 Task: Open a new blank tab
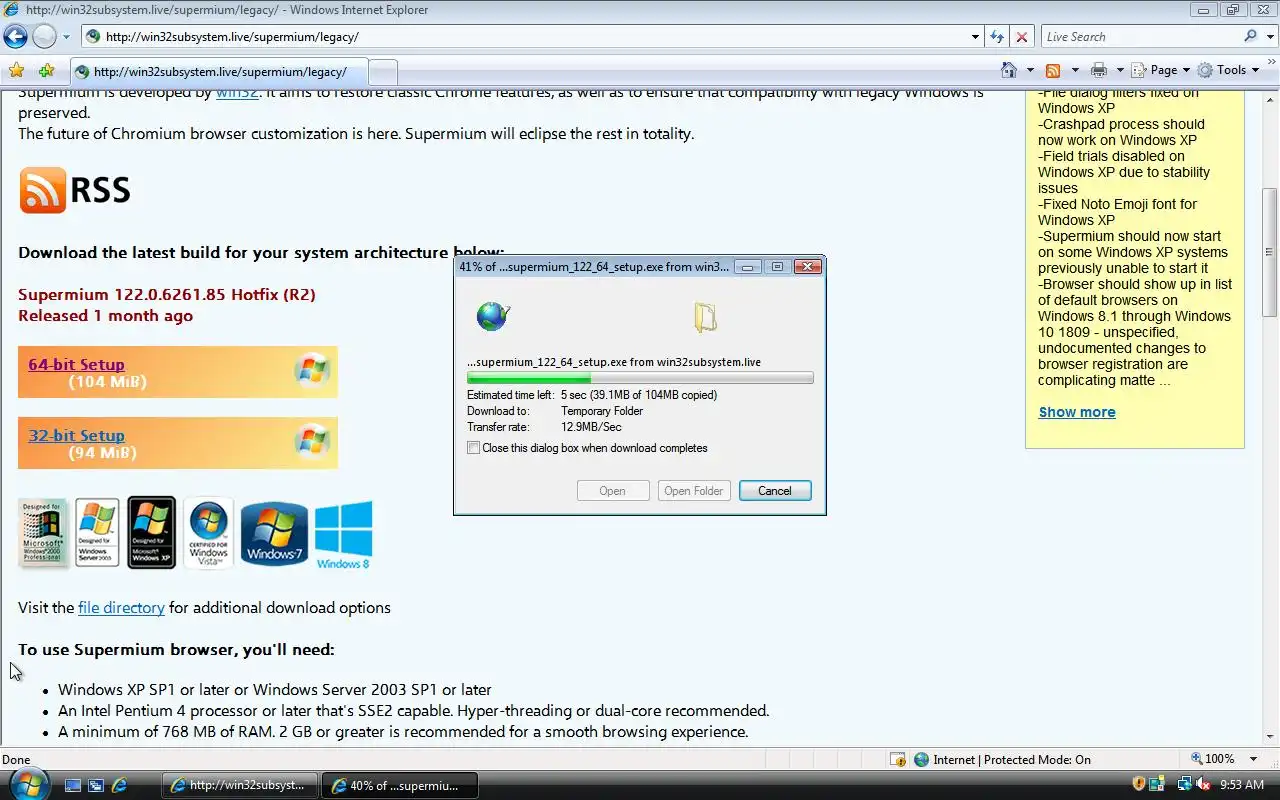383,71
